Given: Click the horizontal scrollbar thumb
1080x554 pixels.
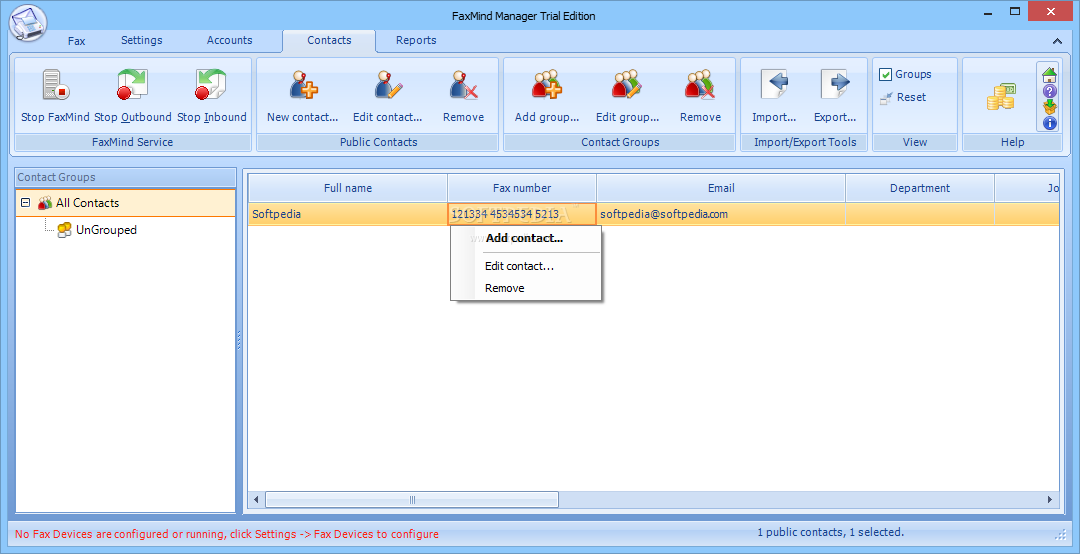Looking at the screenshot, I should tap(412, 500).
